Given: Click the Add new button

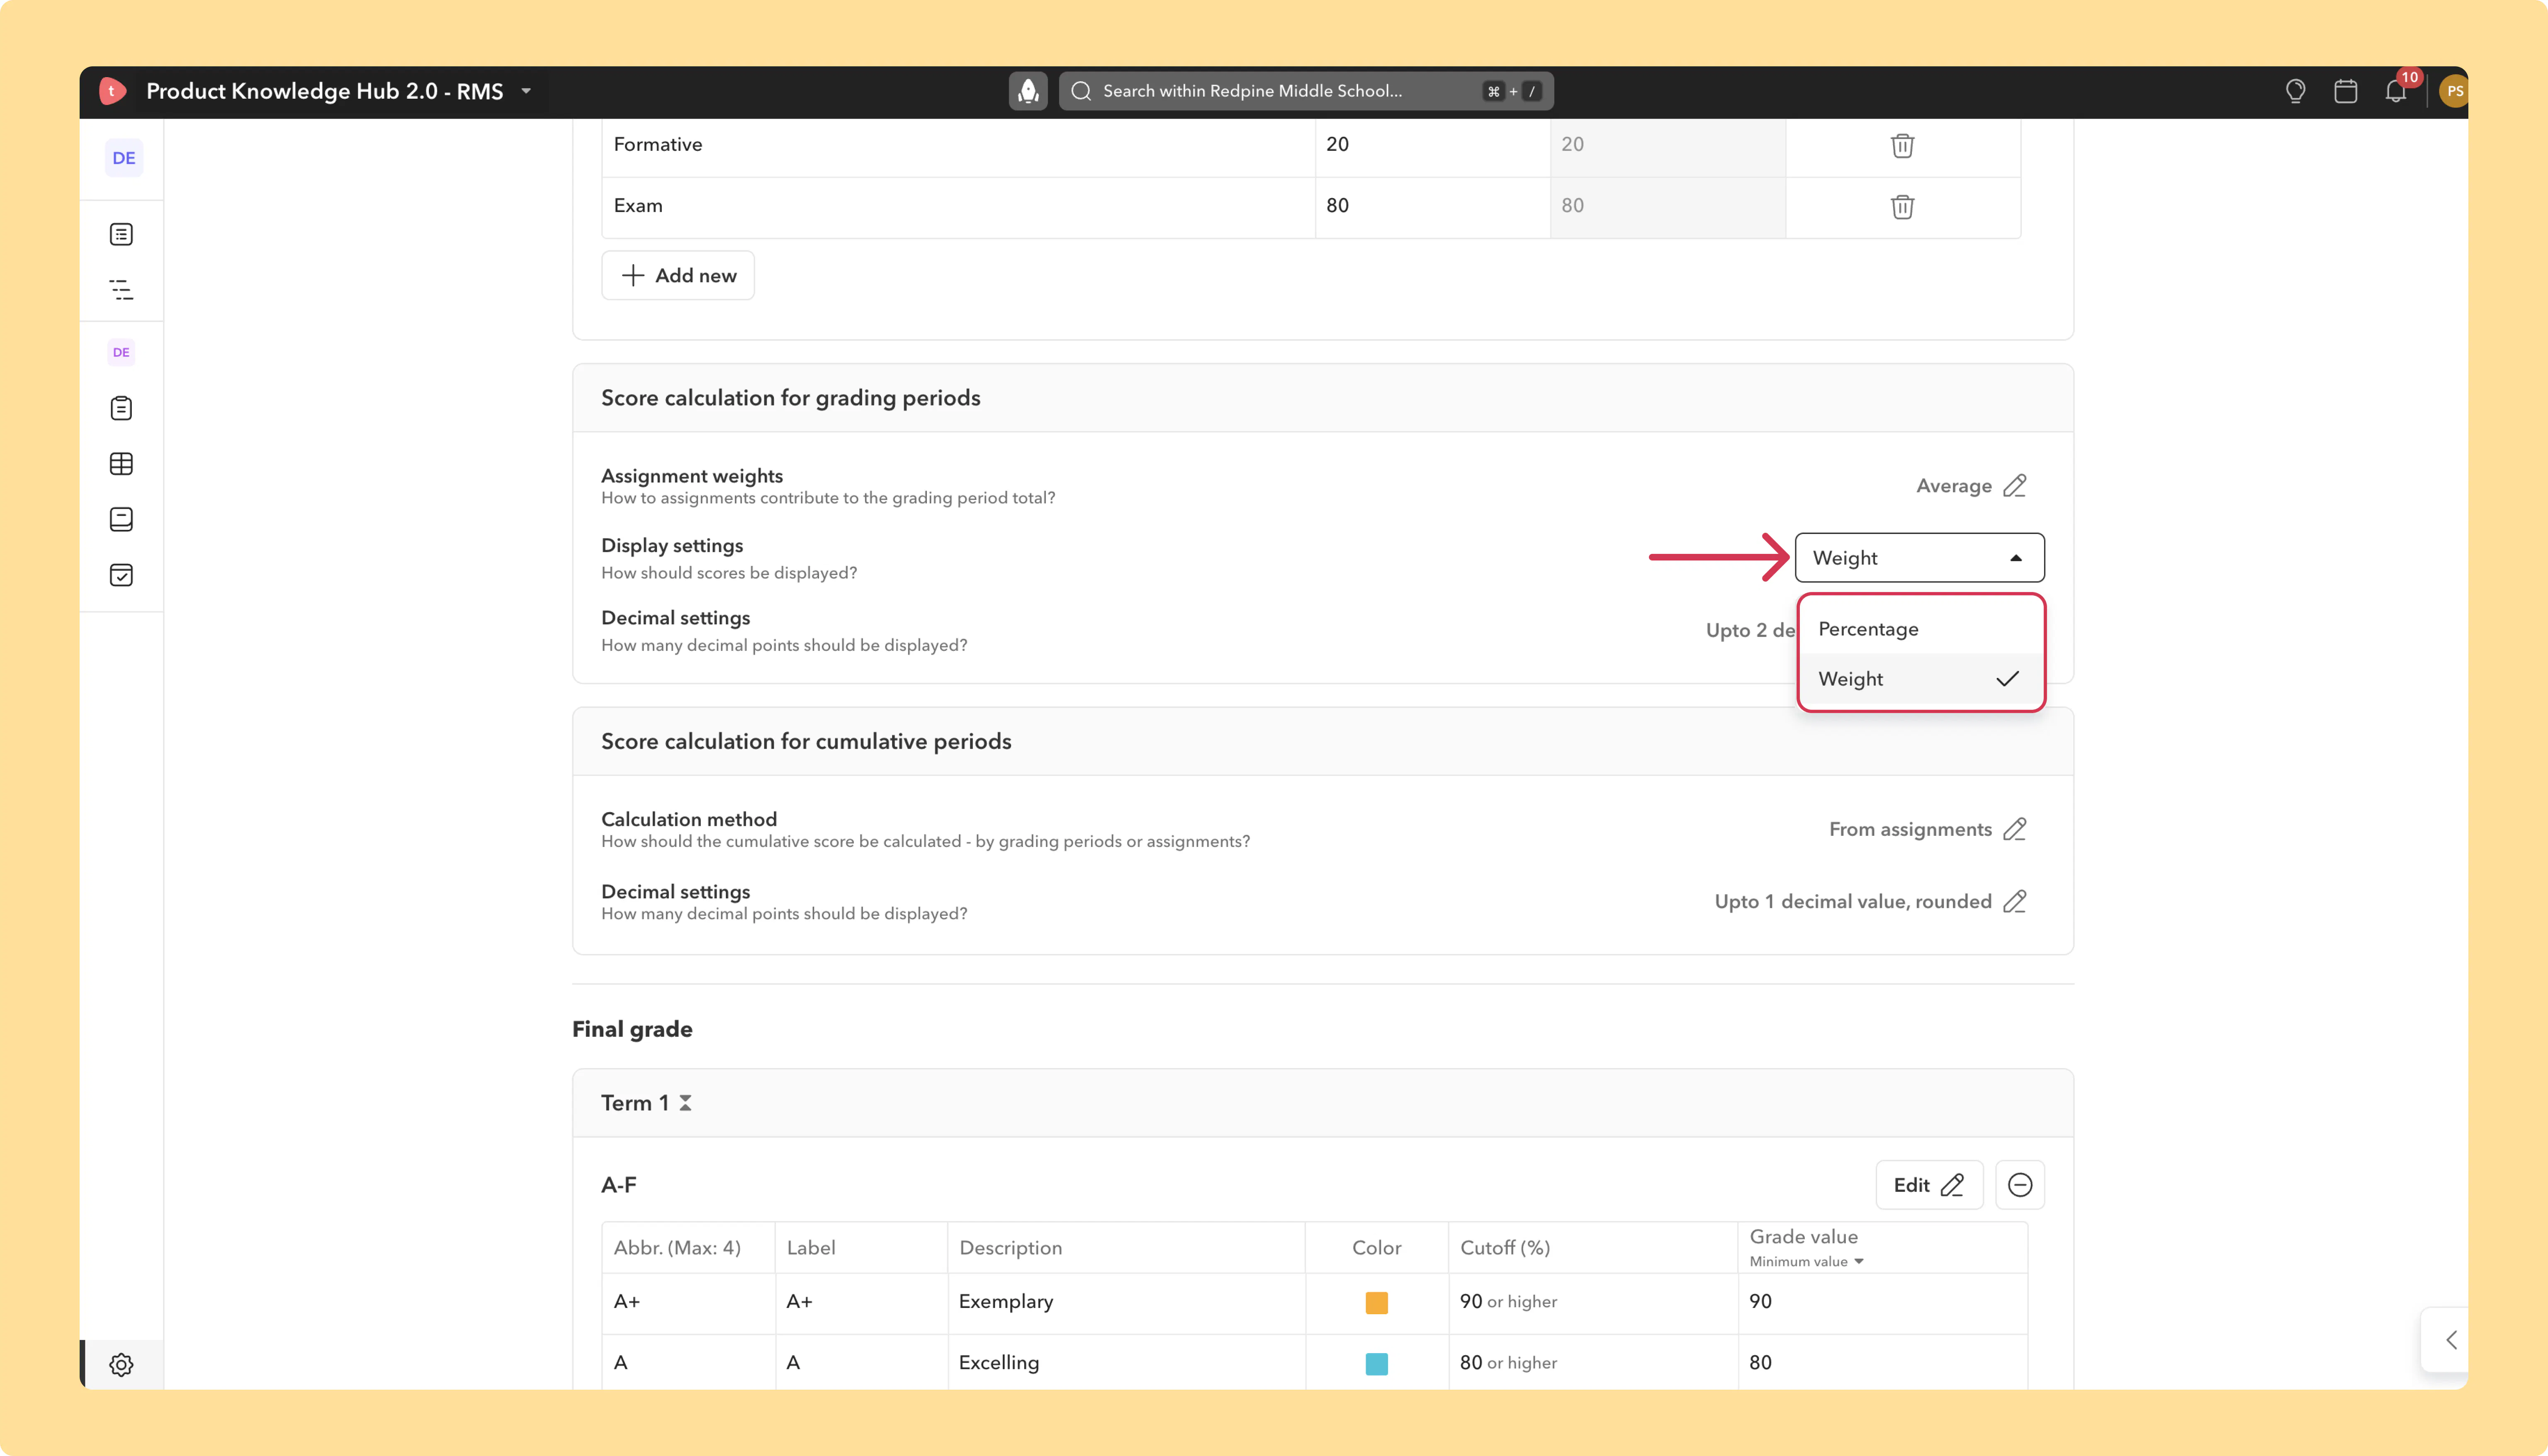Looking at the screenshot, I should pyautogui.click(x=678, y=275).
